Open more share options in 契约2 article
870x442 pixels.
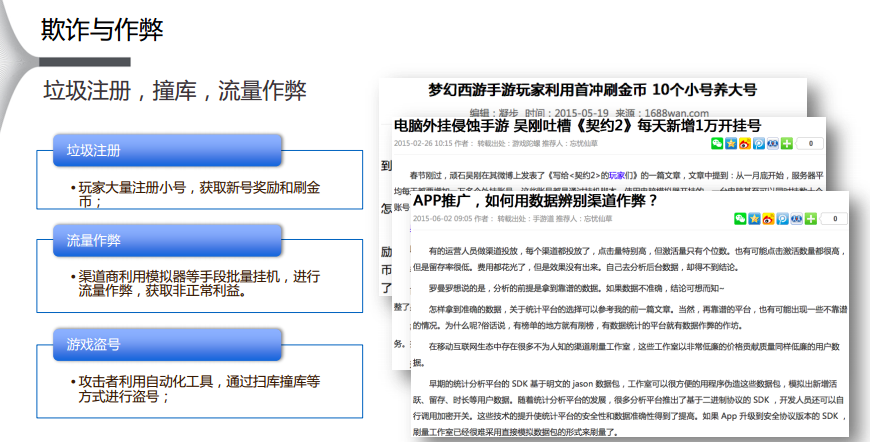coord(786,144)
